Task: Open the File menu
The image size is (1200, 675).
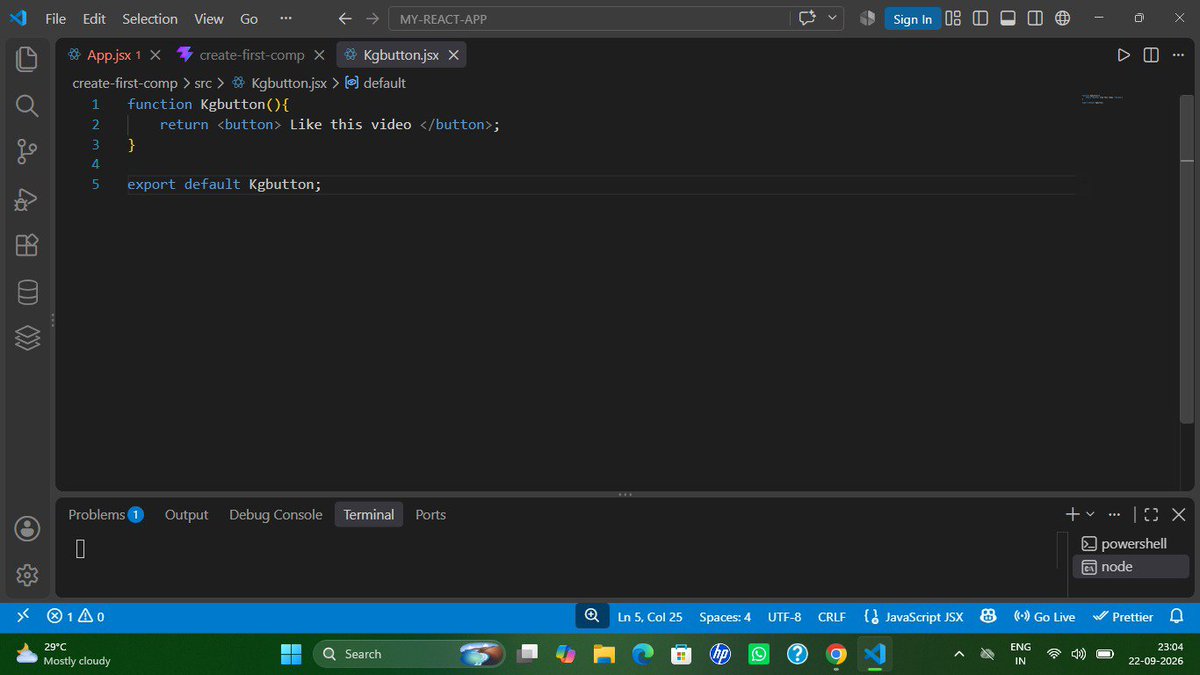Action: (x=56, y=18)
